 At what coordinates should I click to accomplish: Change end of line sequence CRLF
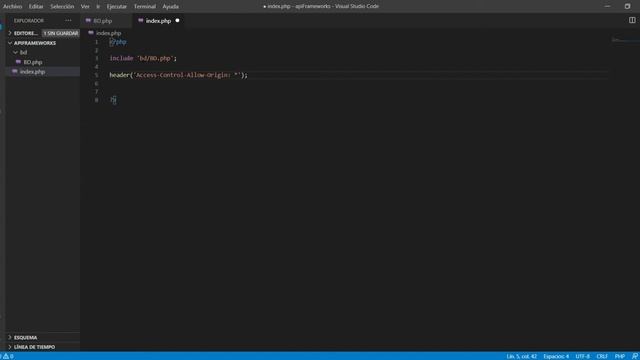click(x=602, y=356)
